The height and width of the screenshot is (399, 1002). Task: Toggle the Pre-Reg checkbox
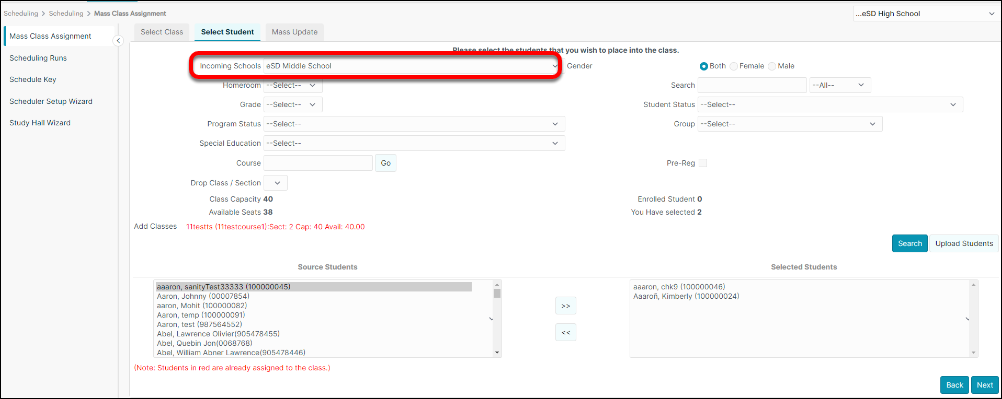(x=703, y=163)
